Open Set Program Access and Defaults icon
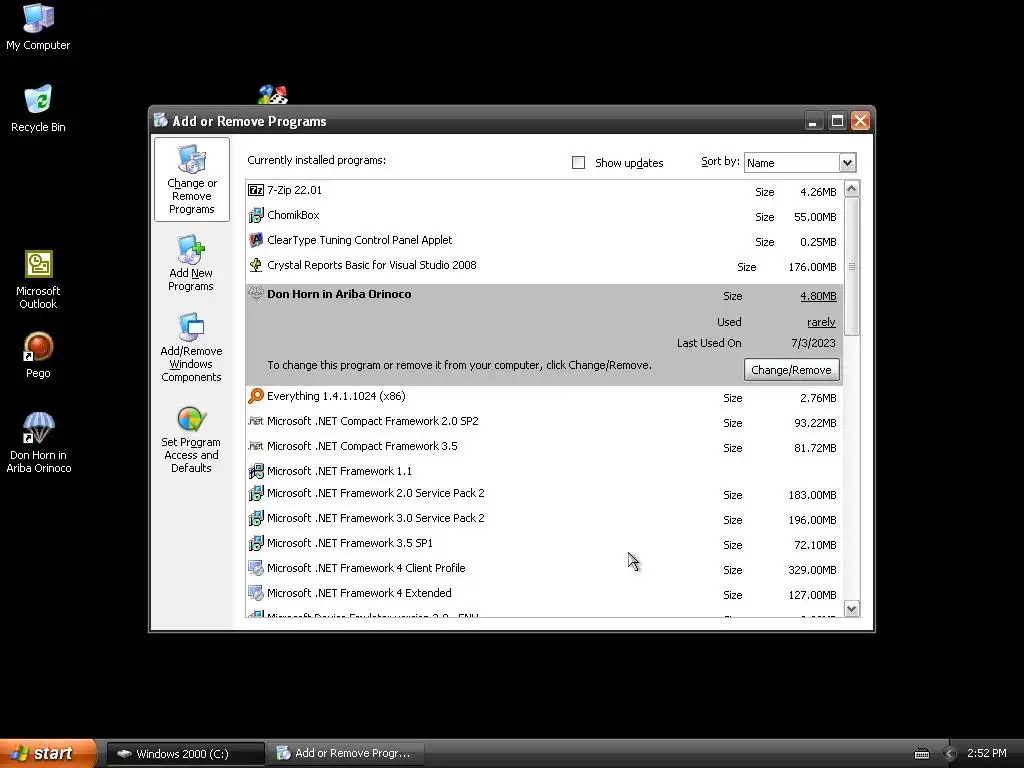This screenshot has width=1024, height=768. click(x=191, y=440)
